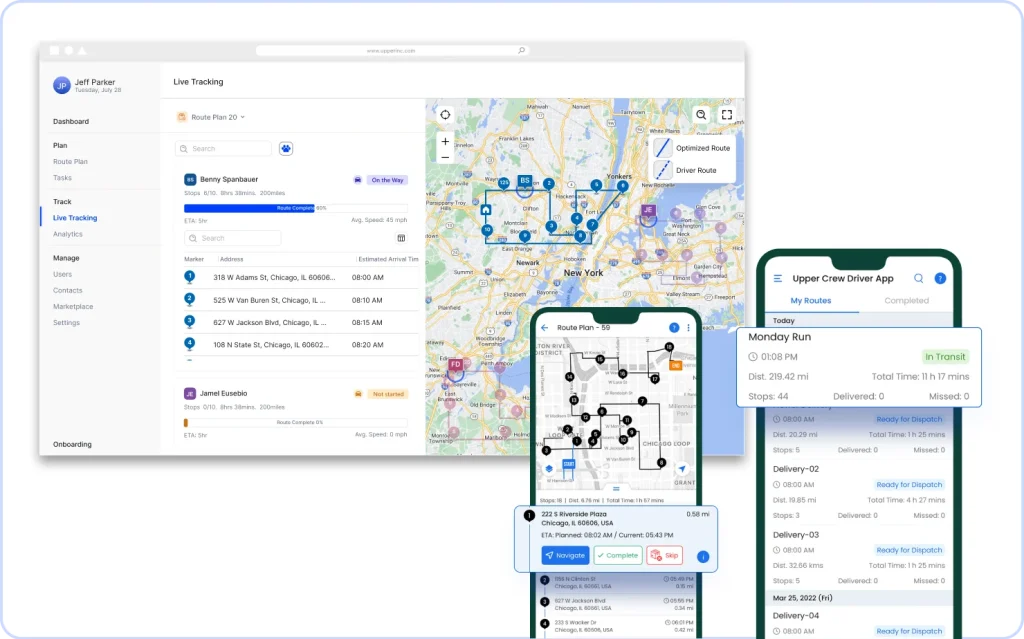The image size is (1024, 639).
Task: Tap the Skip button
Action: coord(665,555)
